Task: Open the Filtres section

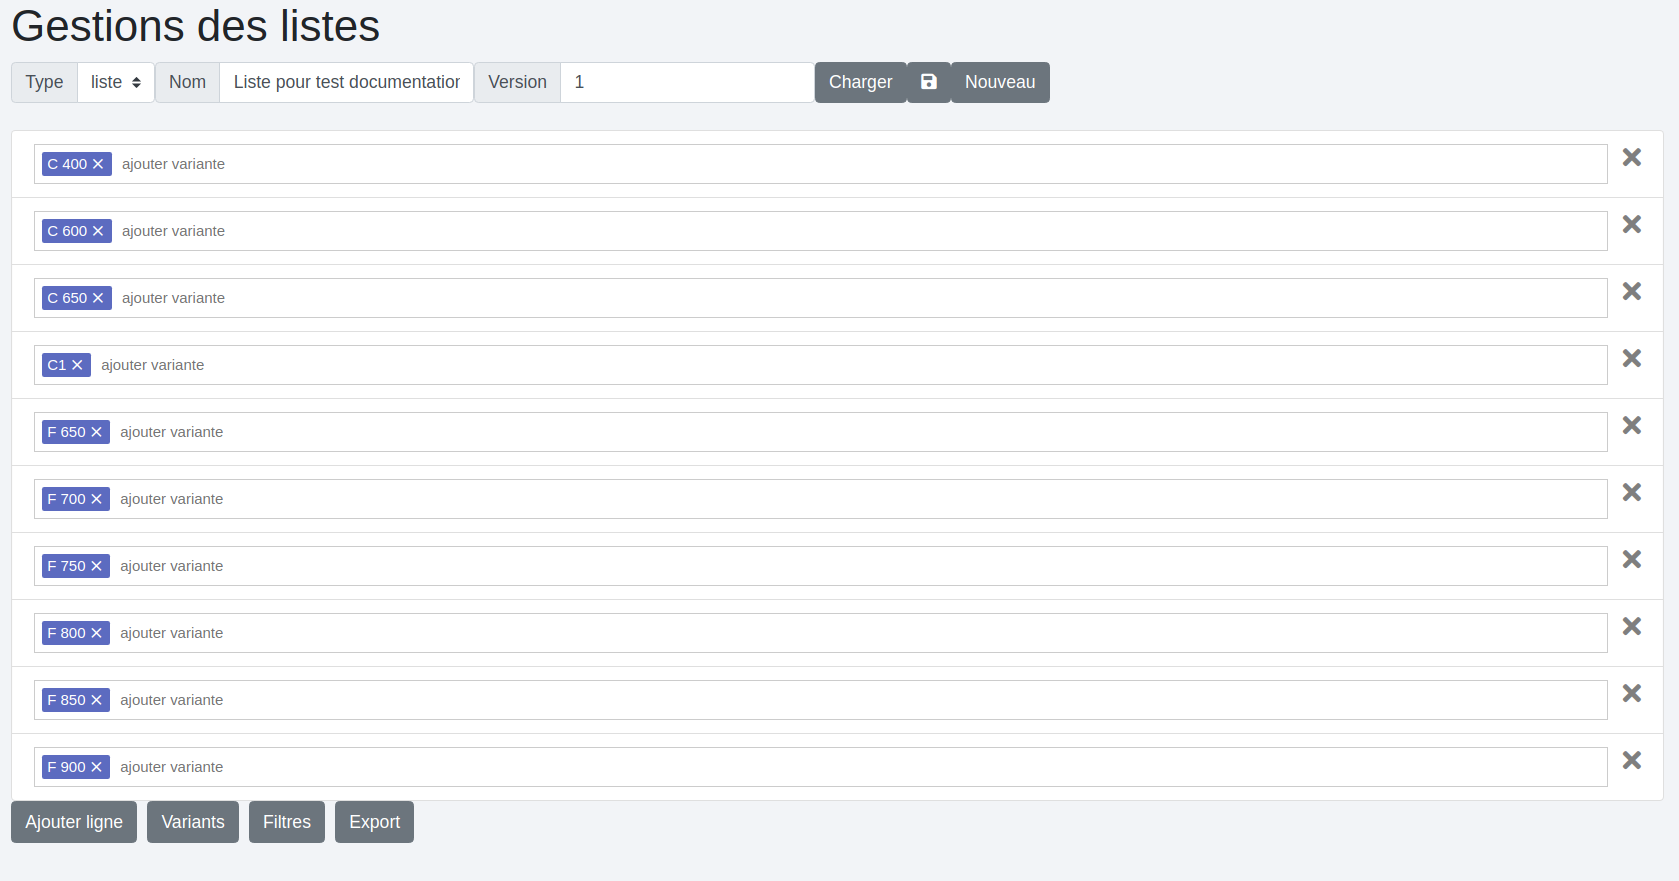Action: (287, 822)
